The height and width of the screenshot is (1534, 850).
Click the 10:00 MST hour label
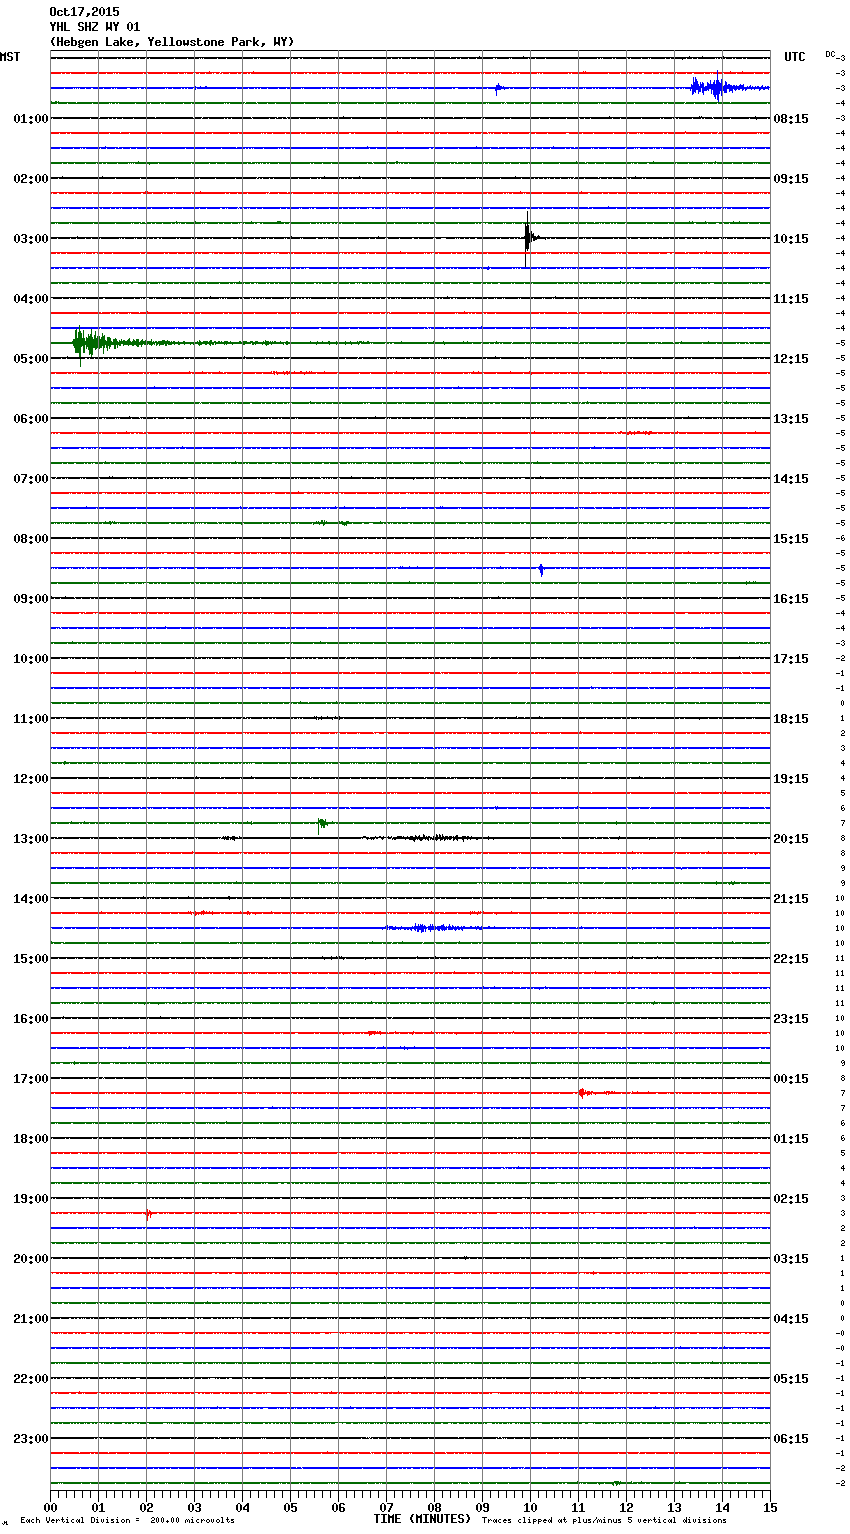click(31, 658)
